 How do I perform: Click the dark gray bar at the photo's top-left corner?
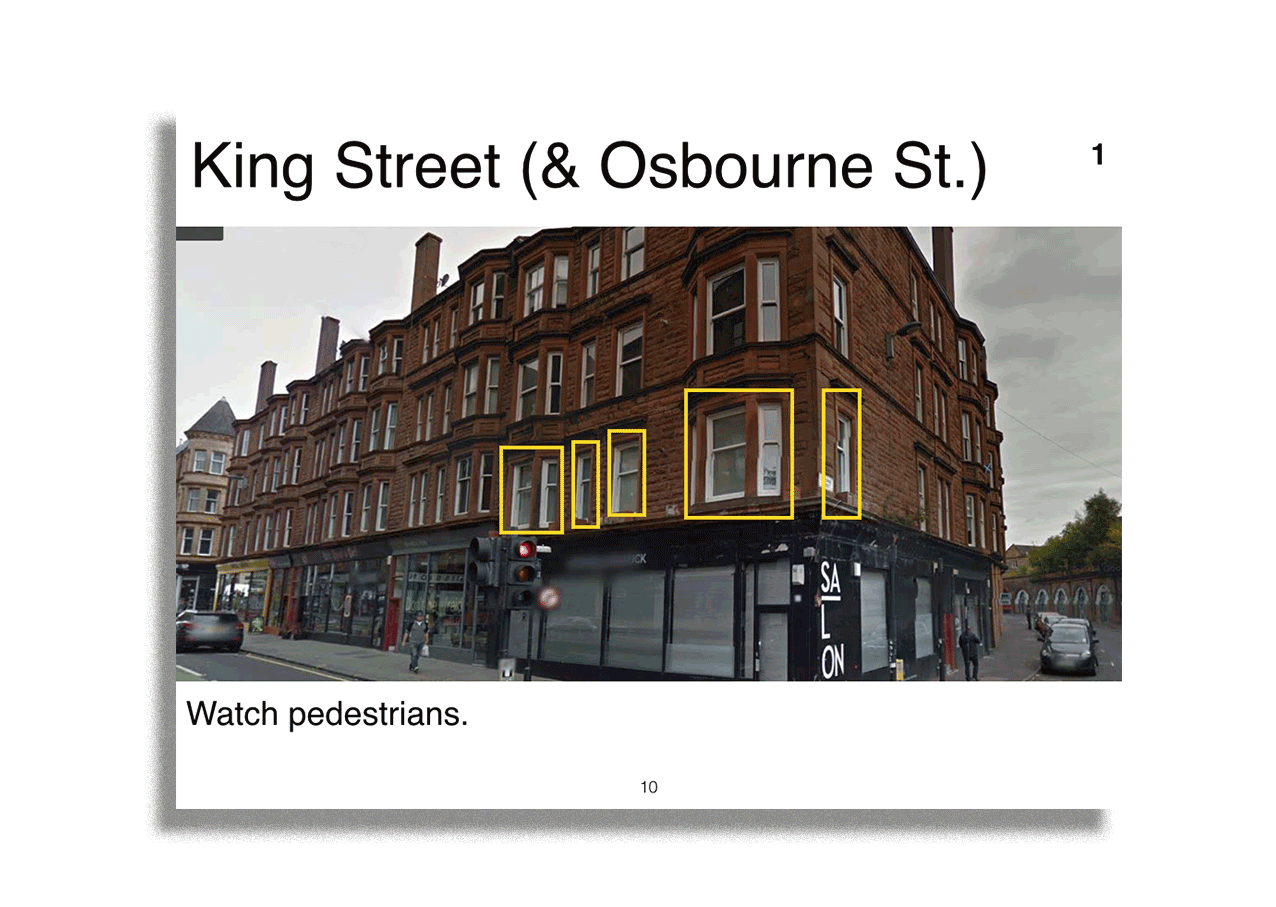(x=199, y=234)
